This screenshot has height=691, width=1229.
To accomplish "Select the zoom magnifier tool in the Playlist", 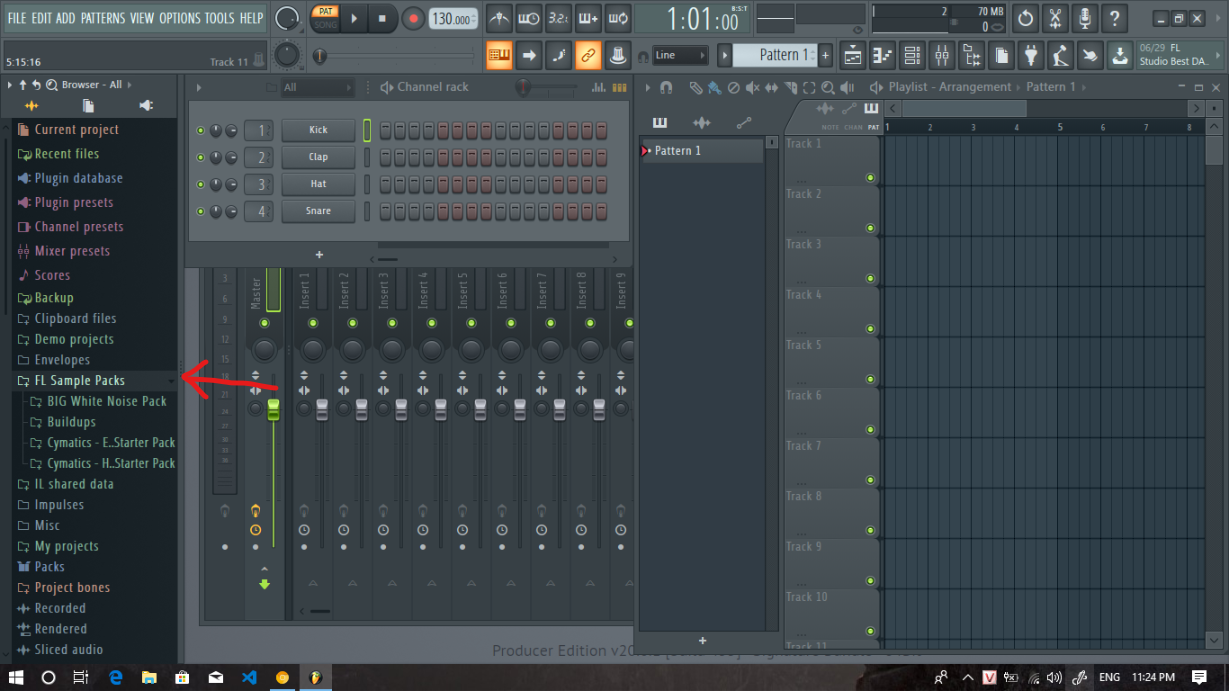I will [828, 88].
